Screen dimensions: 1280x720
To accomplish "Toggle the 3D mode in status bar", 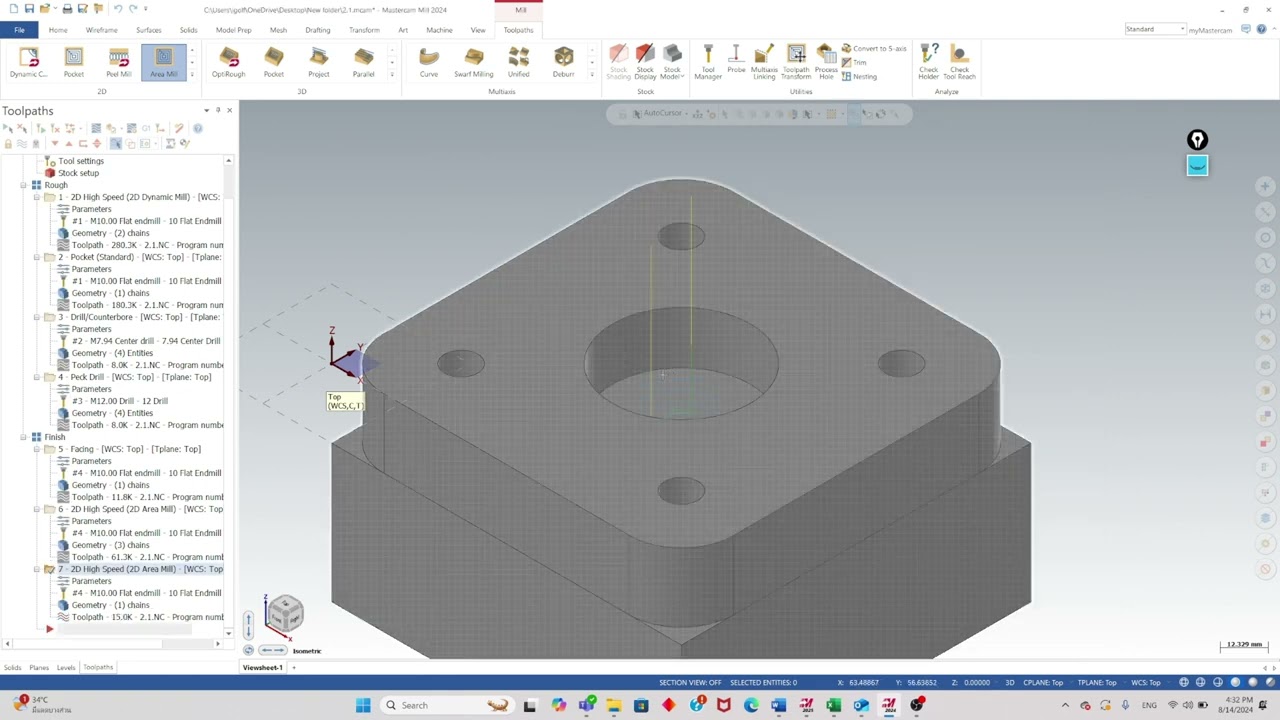I will point(1009,683).
